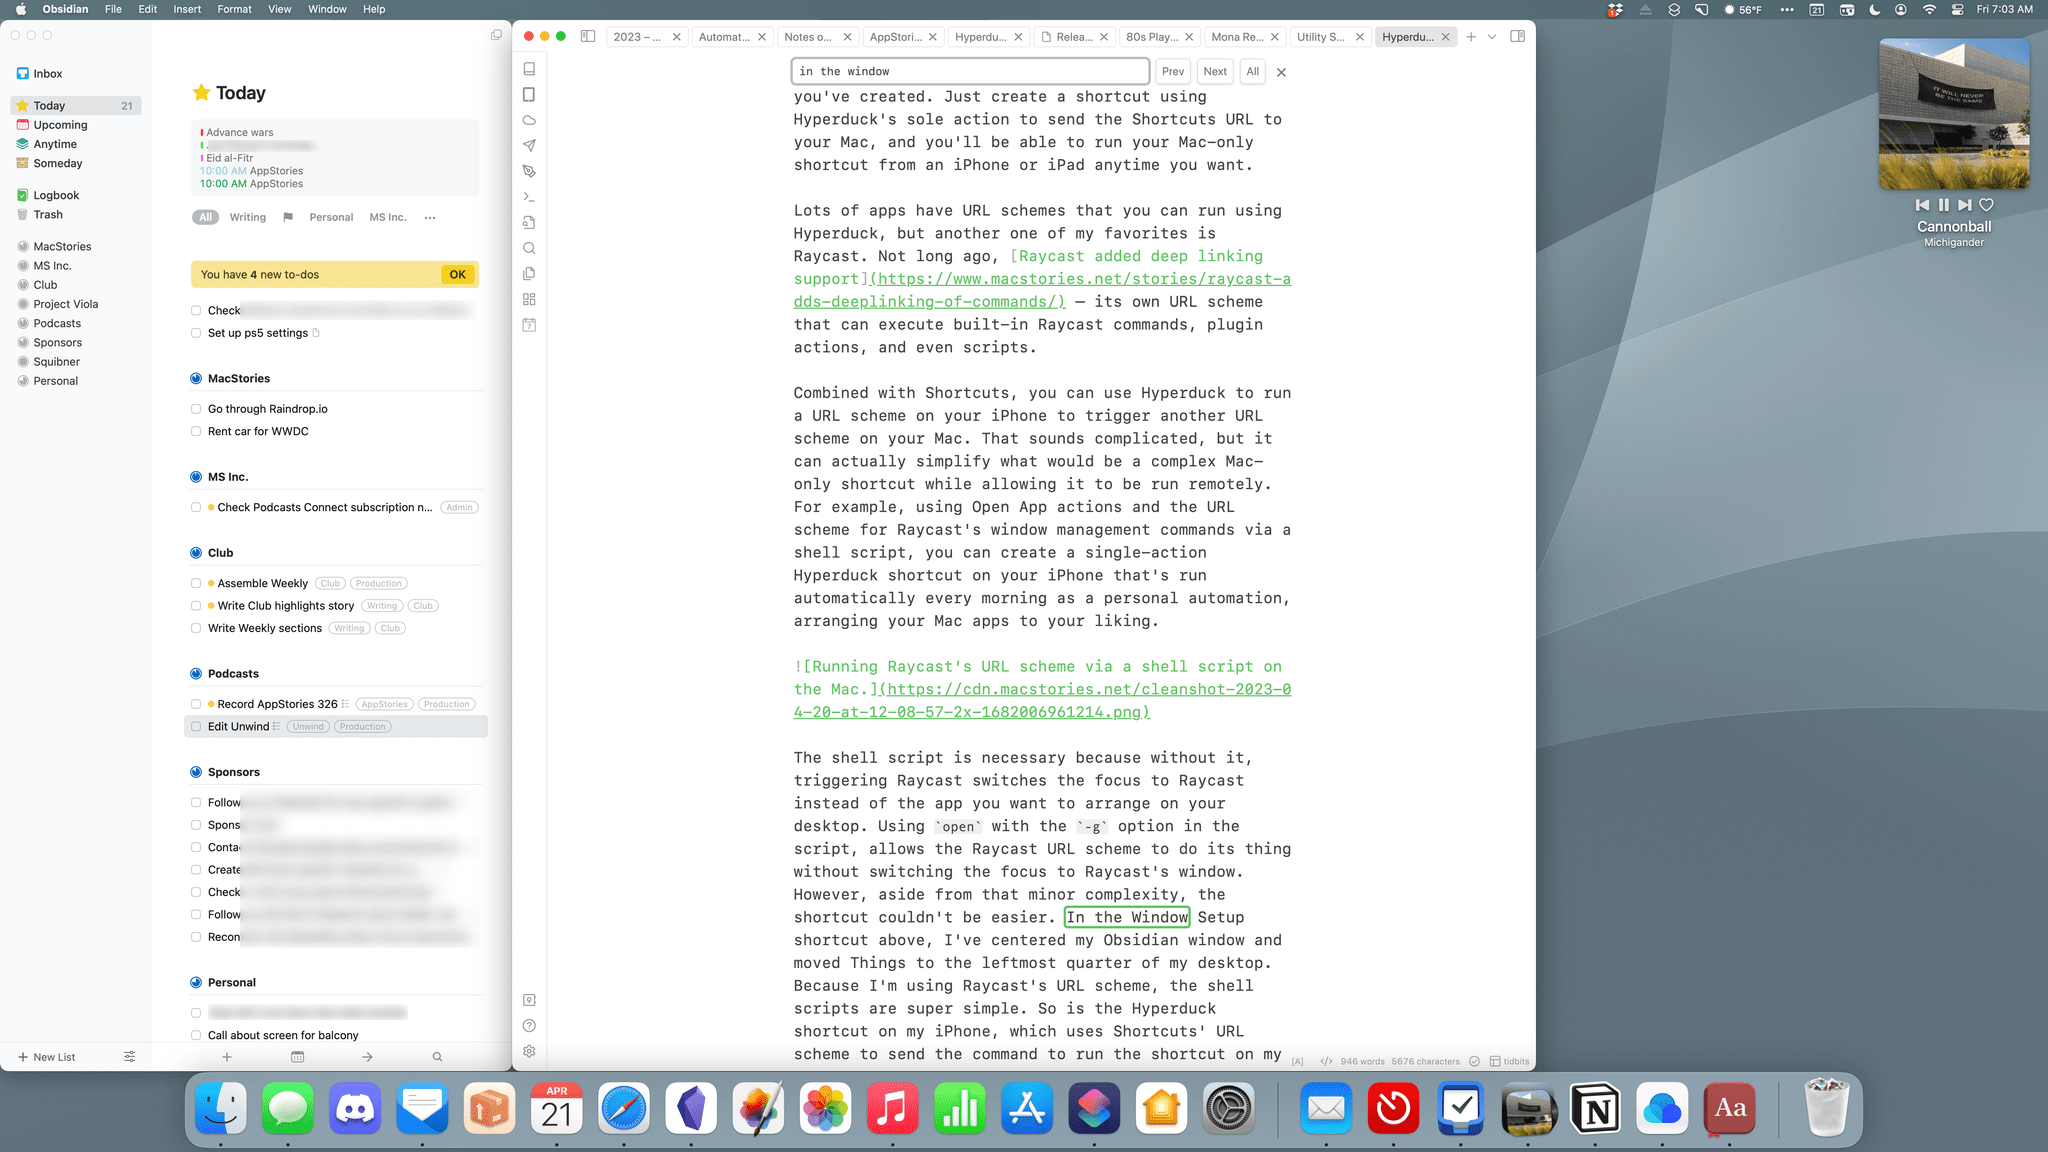
Task: Open Shortcuts app in the Dock
Action: 1094,1108
